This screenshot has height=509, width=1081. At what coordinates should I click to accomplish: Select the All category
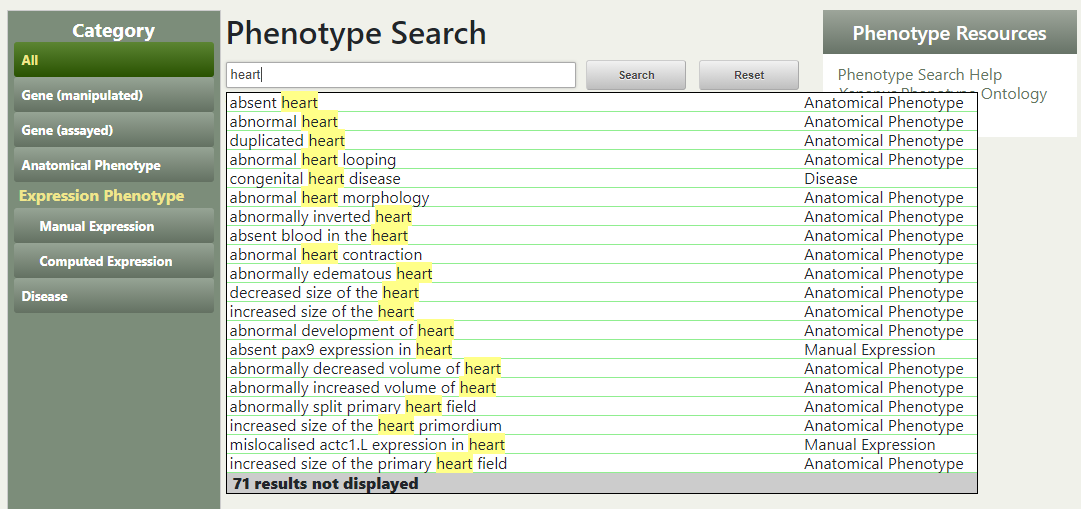[113, 60]
